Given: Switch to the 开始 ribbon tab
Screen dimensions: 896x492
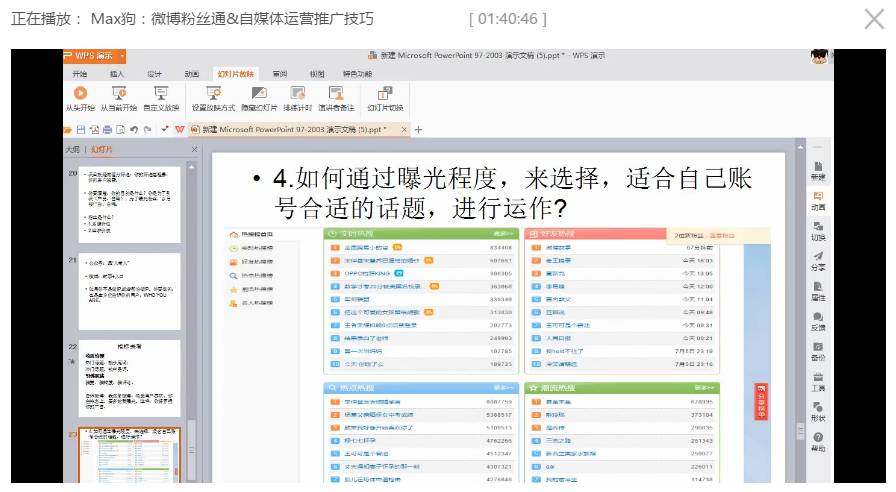Looking at the screenshot, I should click(80, 74).
